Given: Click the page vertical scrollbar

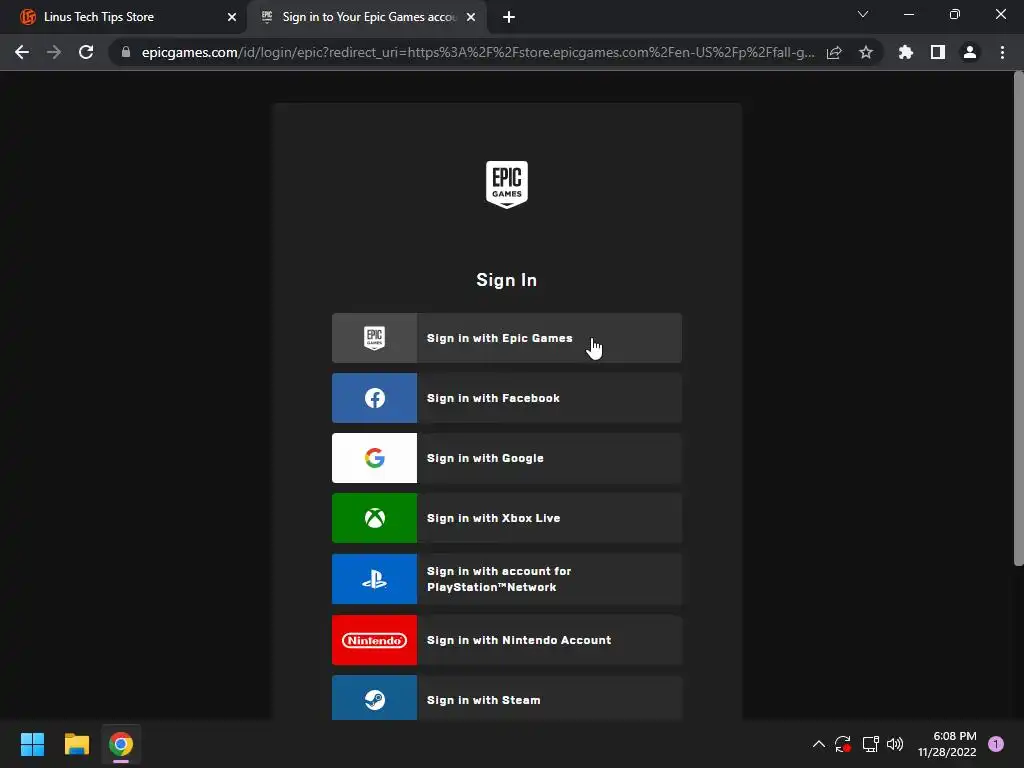Looking at the screenshot, I should click(1018, 319).
